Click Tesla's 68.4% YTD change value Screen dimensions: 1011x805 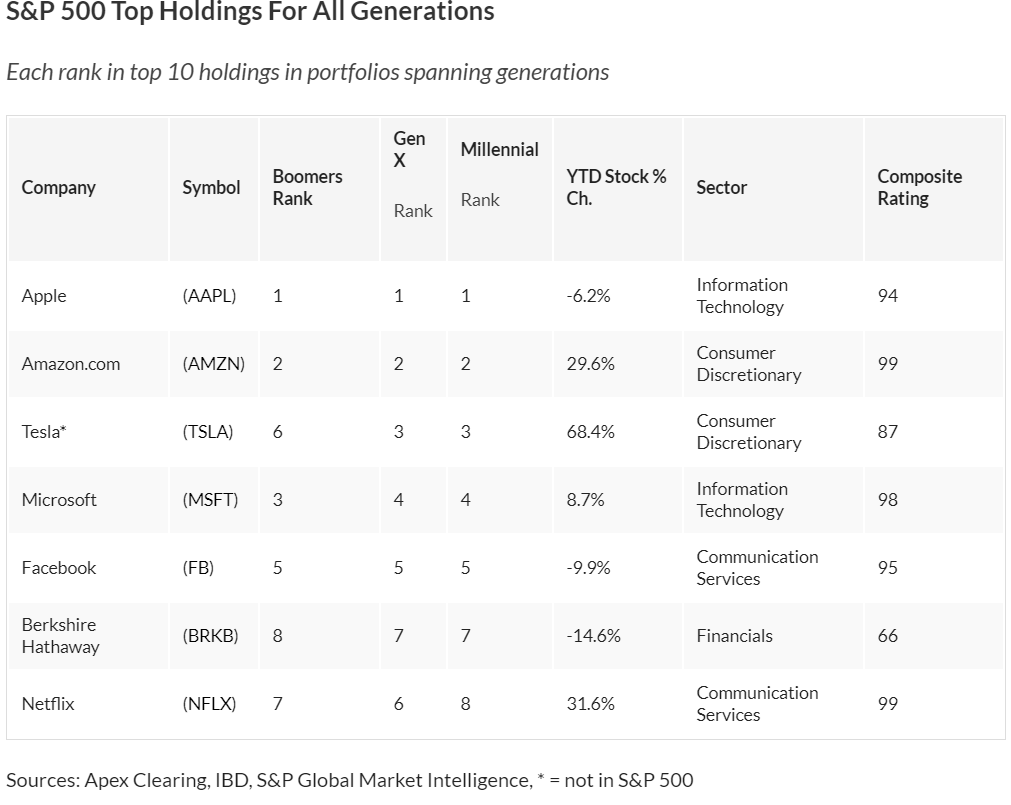[x=590, y=432]
